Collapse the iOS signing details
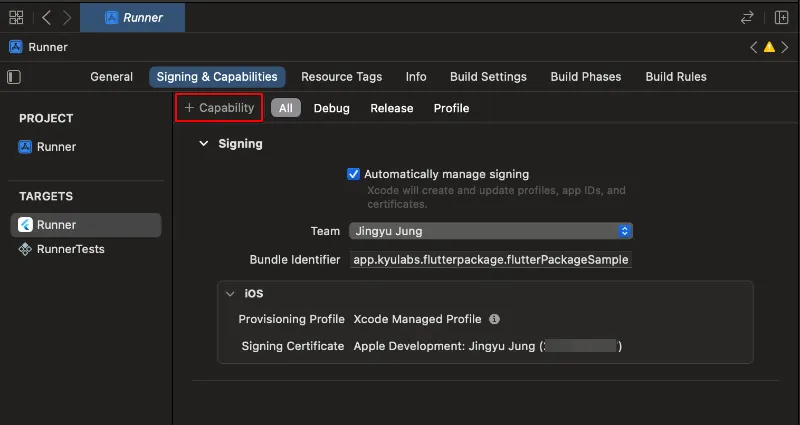Viewport: 800px width, 425px height. coord(231,294)
